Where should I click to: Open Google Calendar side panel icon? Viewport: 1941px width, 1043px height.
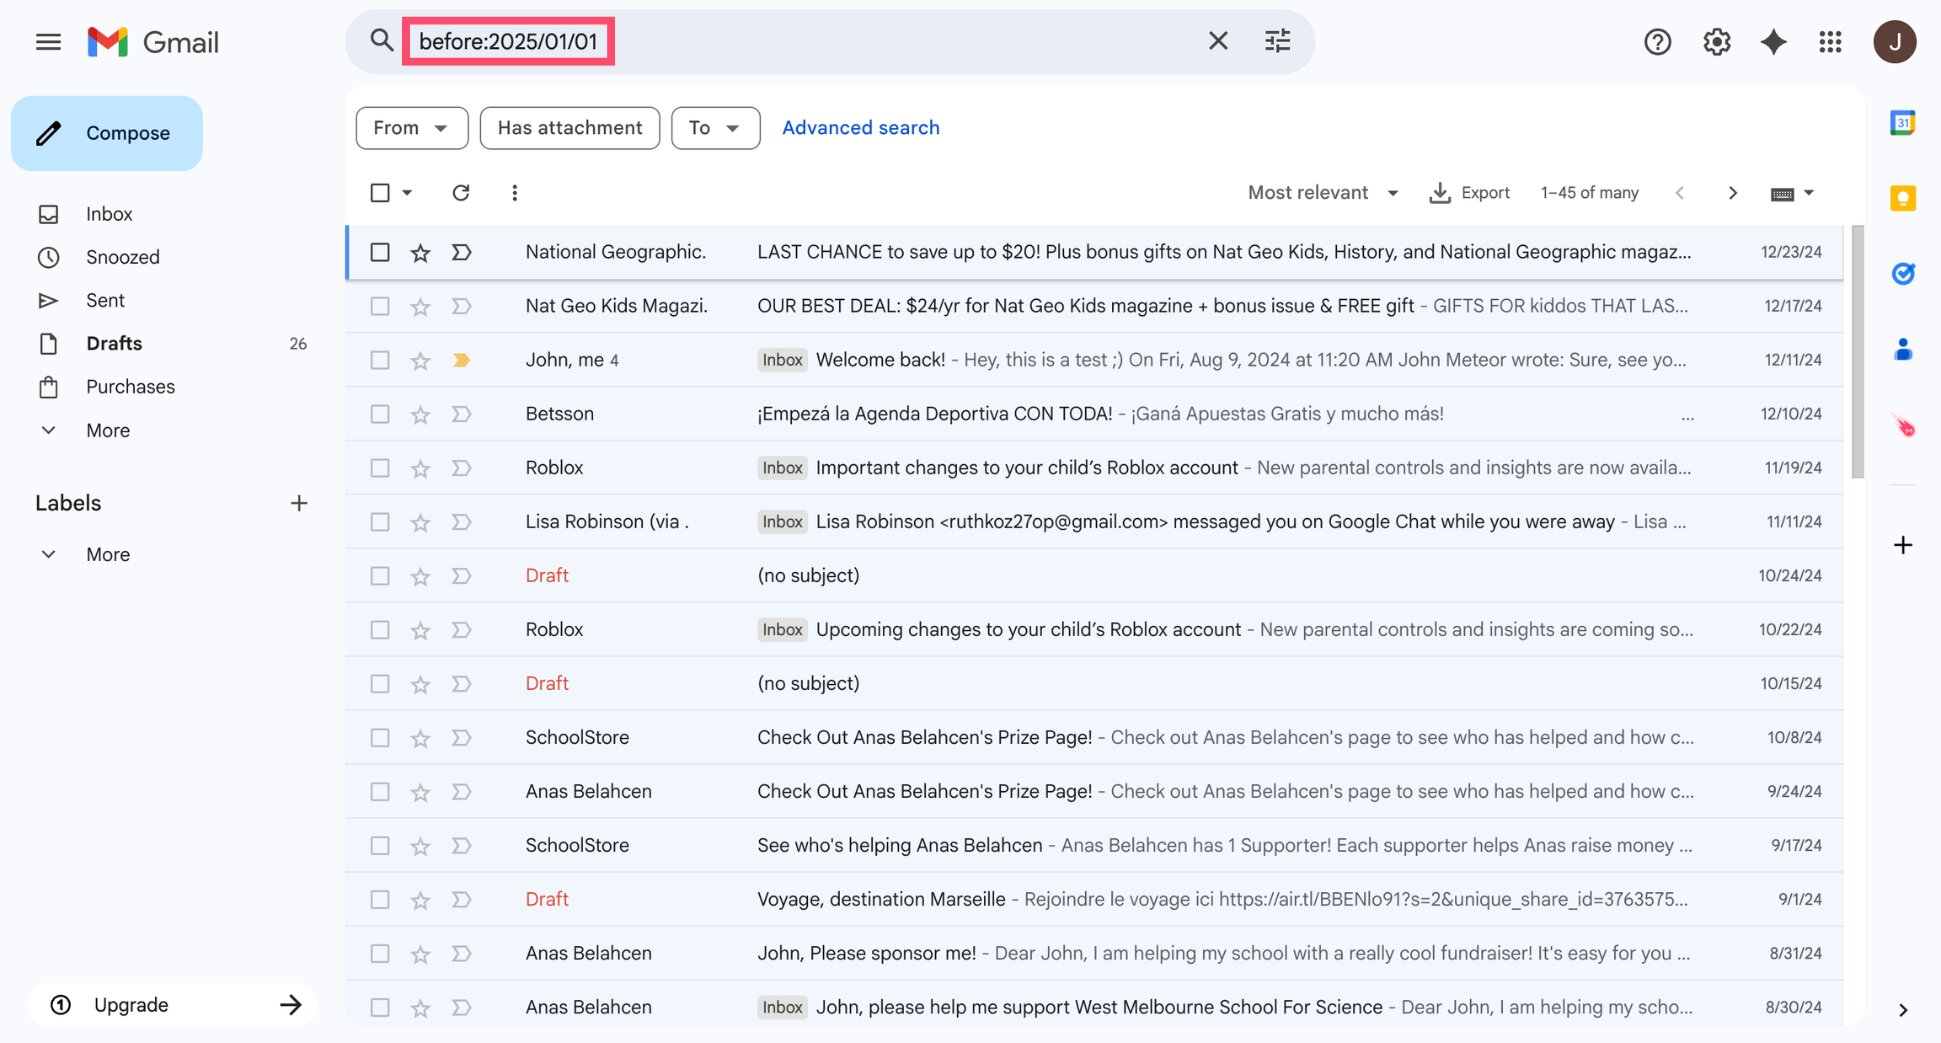[x=1902, y=123]
